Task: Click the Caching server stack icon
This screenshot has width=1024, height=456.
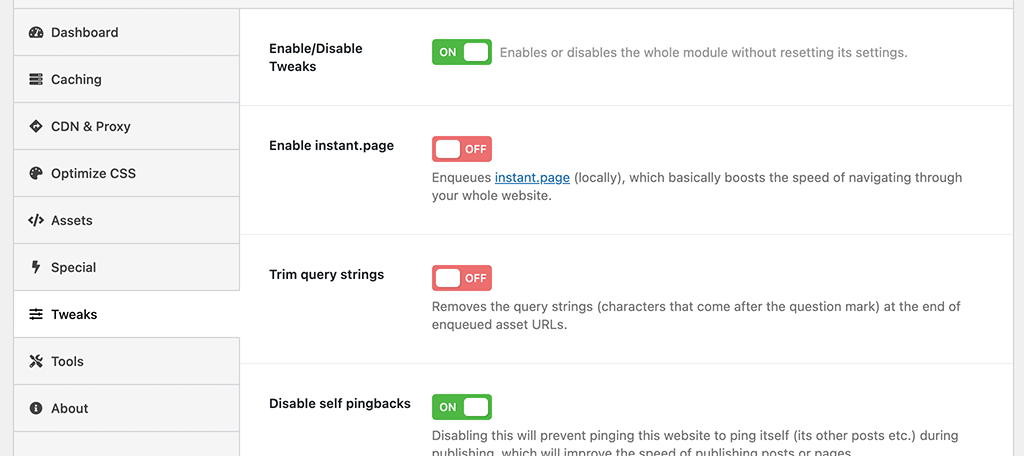Action: (x=36, y=80)
